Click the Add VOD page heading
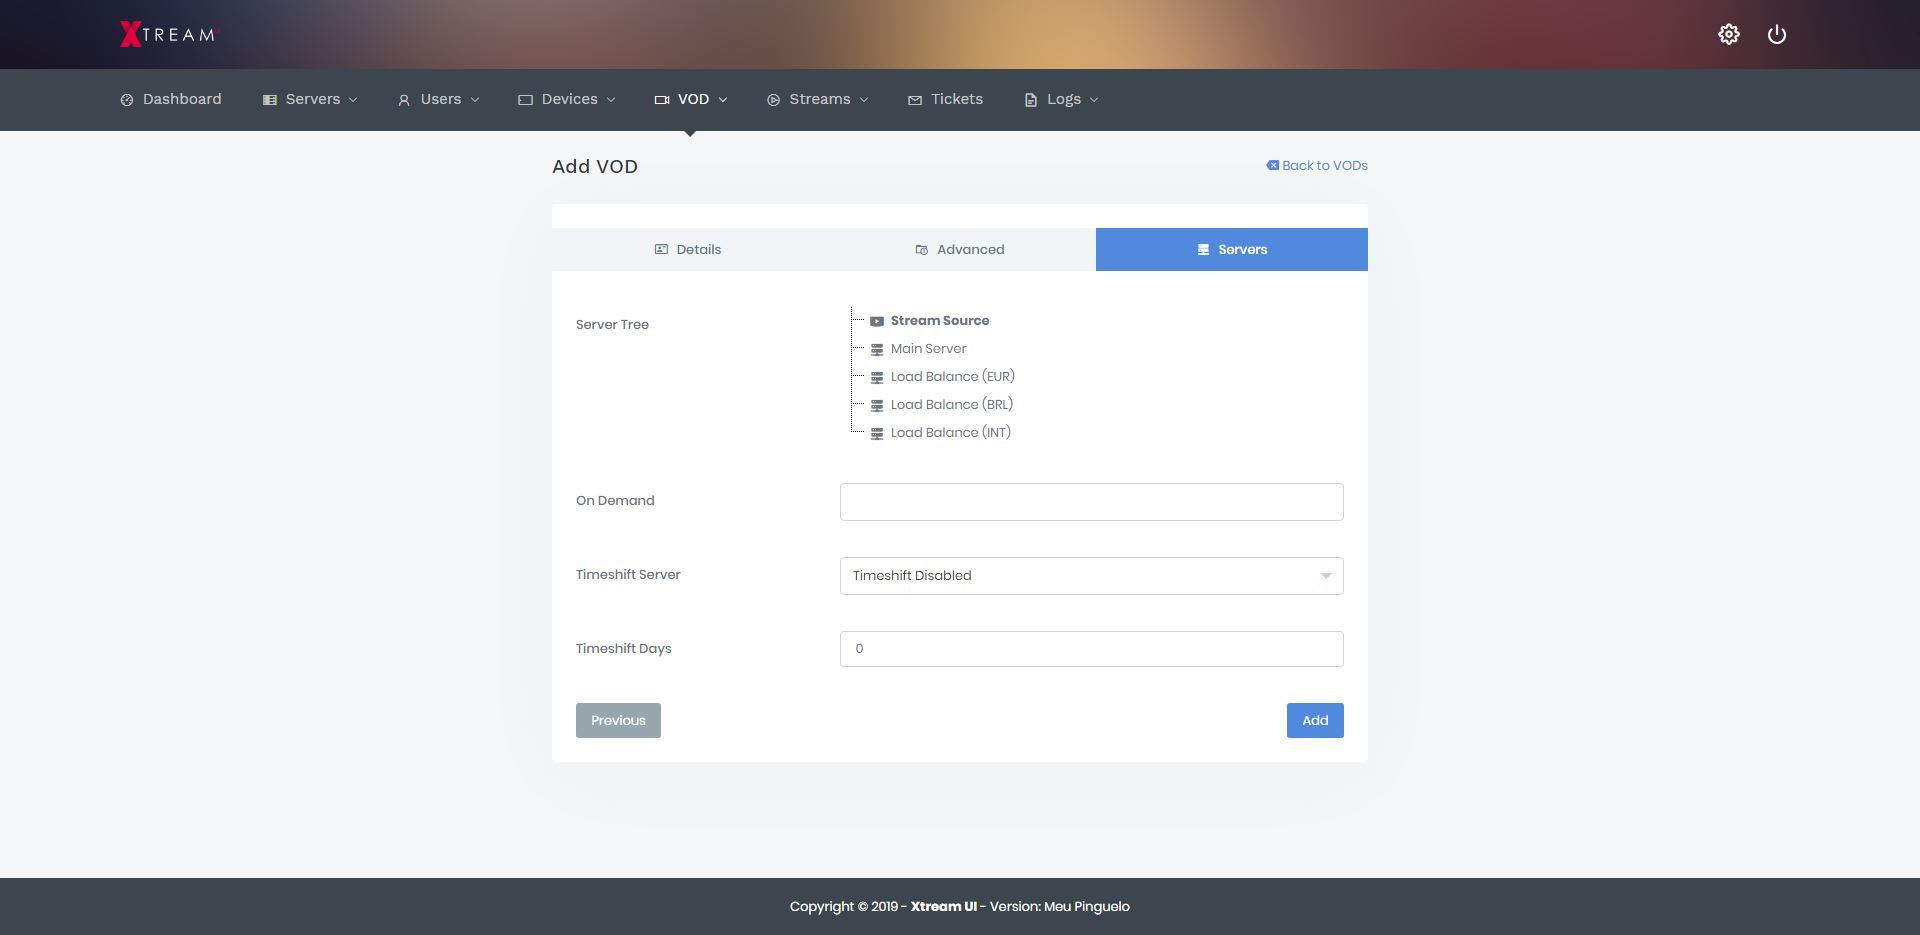1920x935 pixels. click(x=595, y=167)
